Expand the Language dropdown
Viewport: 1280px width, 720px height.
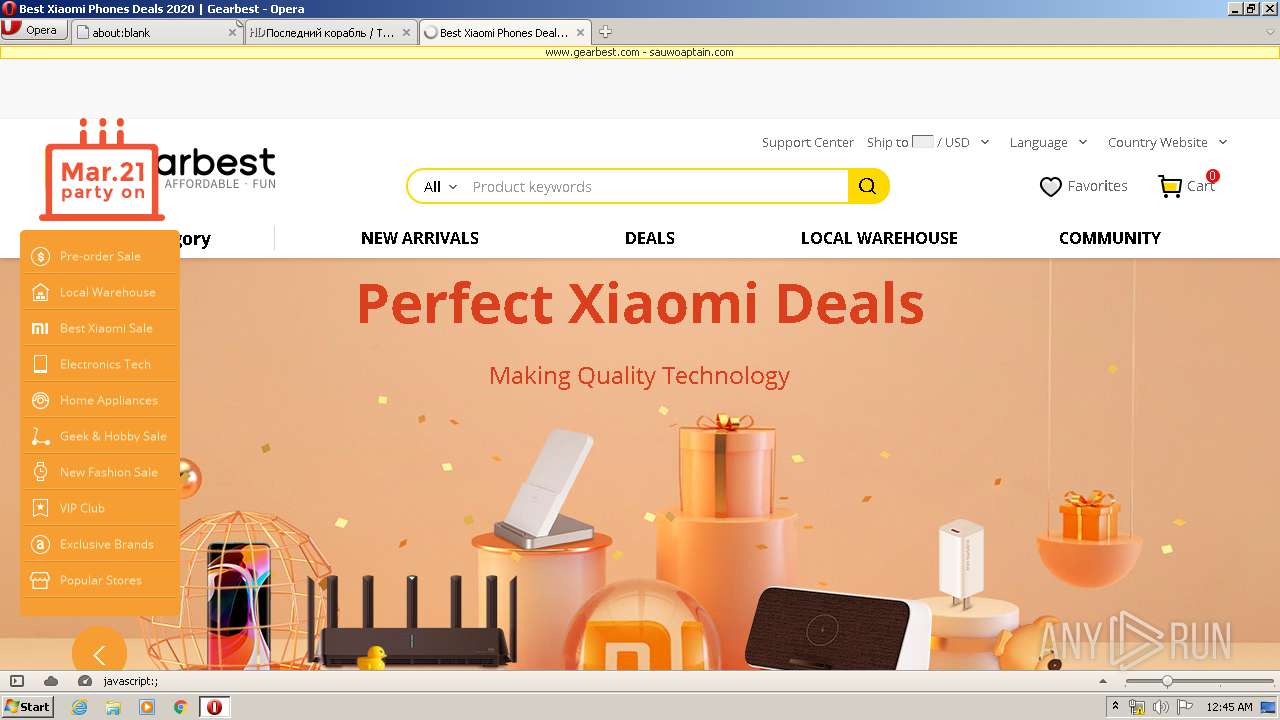tap(1048, 142)
